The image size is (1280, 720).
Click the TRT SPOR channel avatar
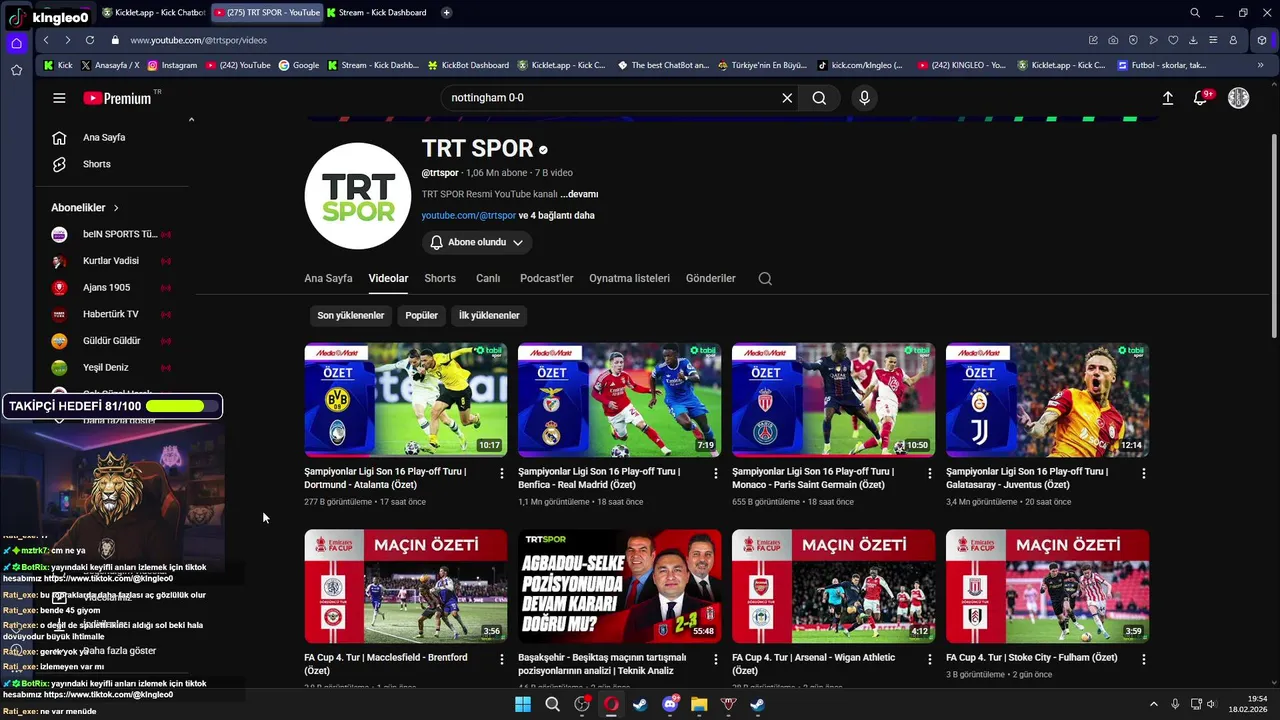pyautogui.click(x=358, y=195)
